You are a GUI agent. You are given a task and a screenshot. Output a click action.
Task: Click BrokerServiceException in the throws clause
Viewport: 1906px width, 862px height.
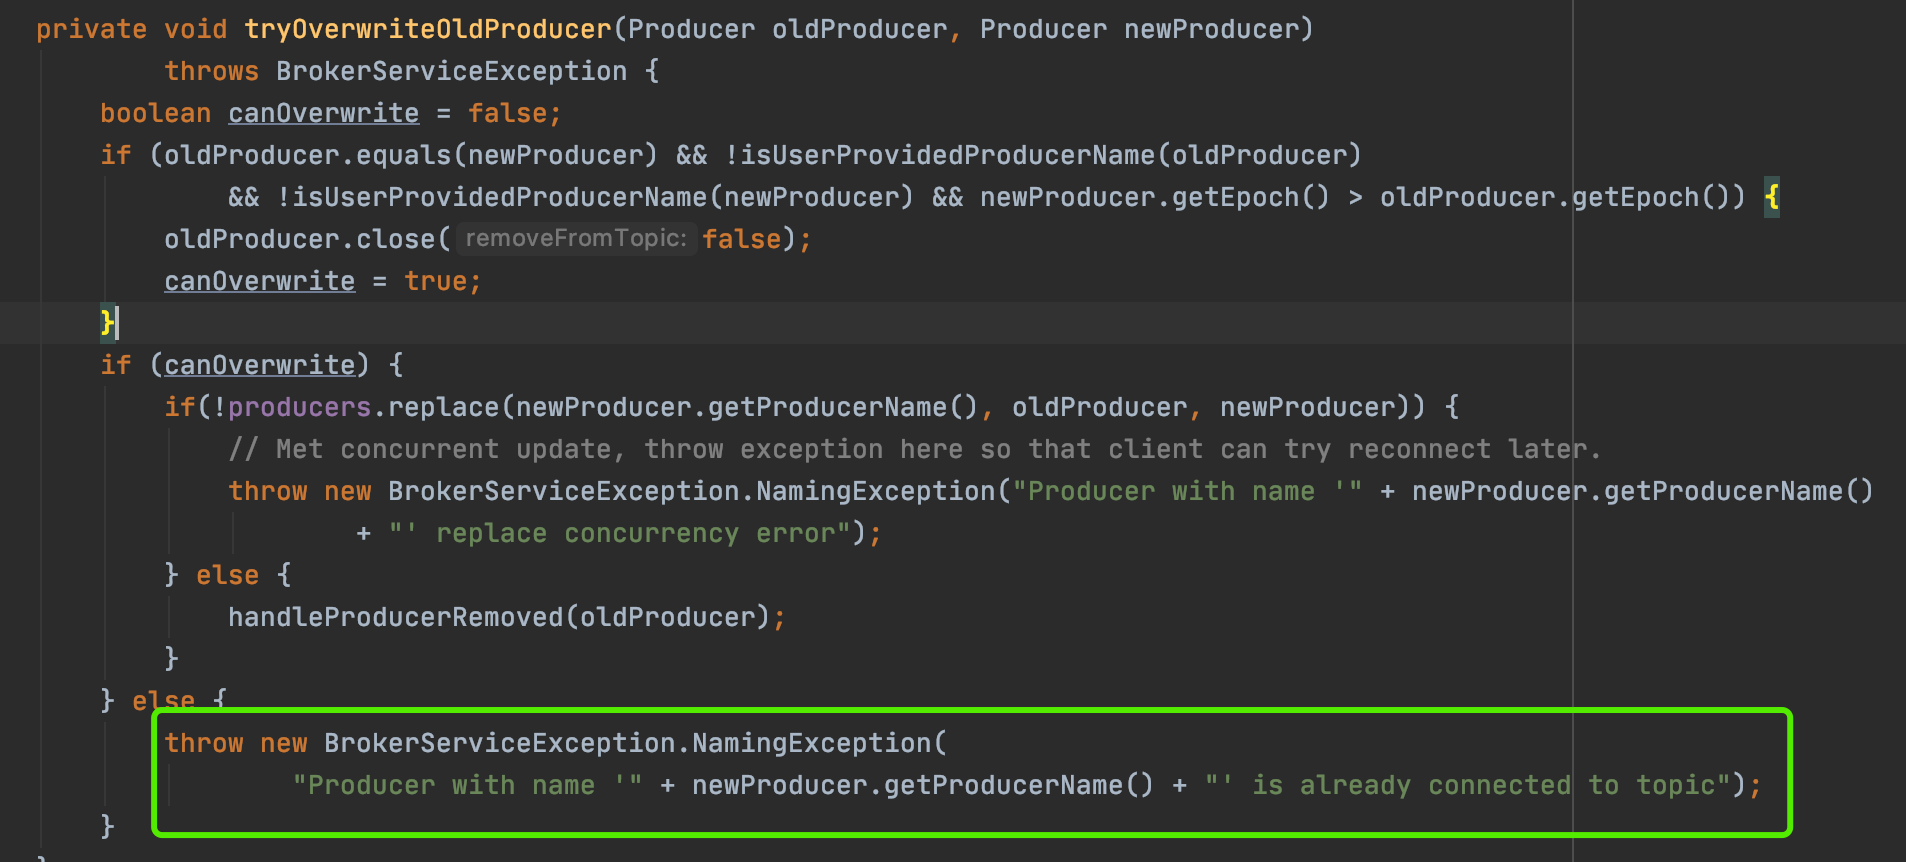coord(452,71)
